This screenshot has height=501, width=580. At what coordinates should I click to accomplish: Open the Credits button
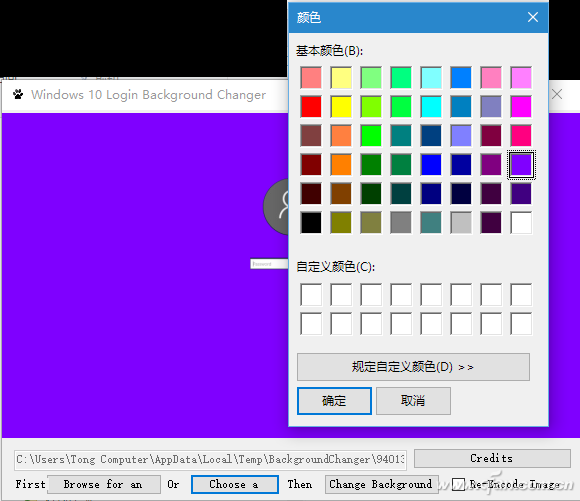pyautogui.click(x=492, y=458)
